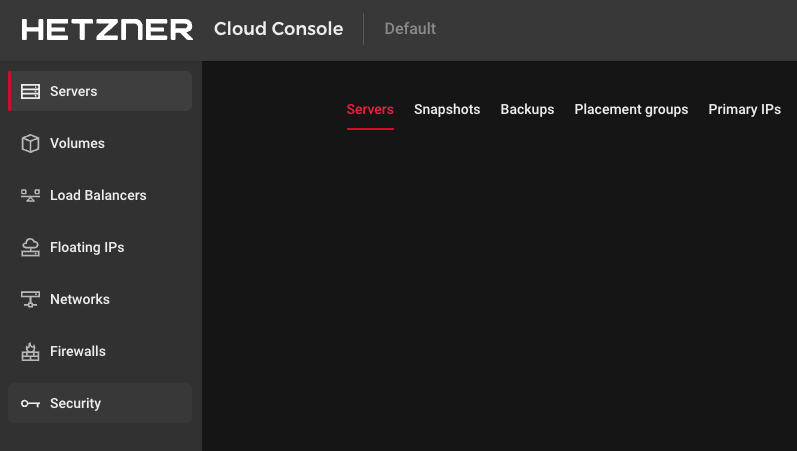
Task: Switch to the Snapshots tab
Action: (x=447, y=109)
